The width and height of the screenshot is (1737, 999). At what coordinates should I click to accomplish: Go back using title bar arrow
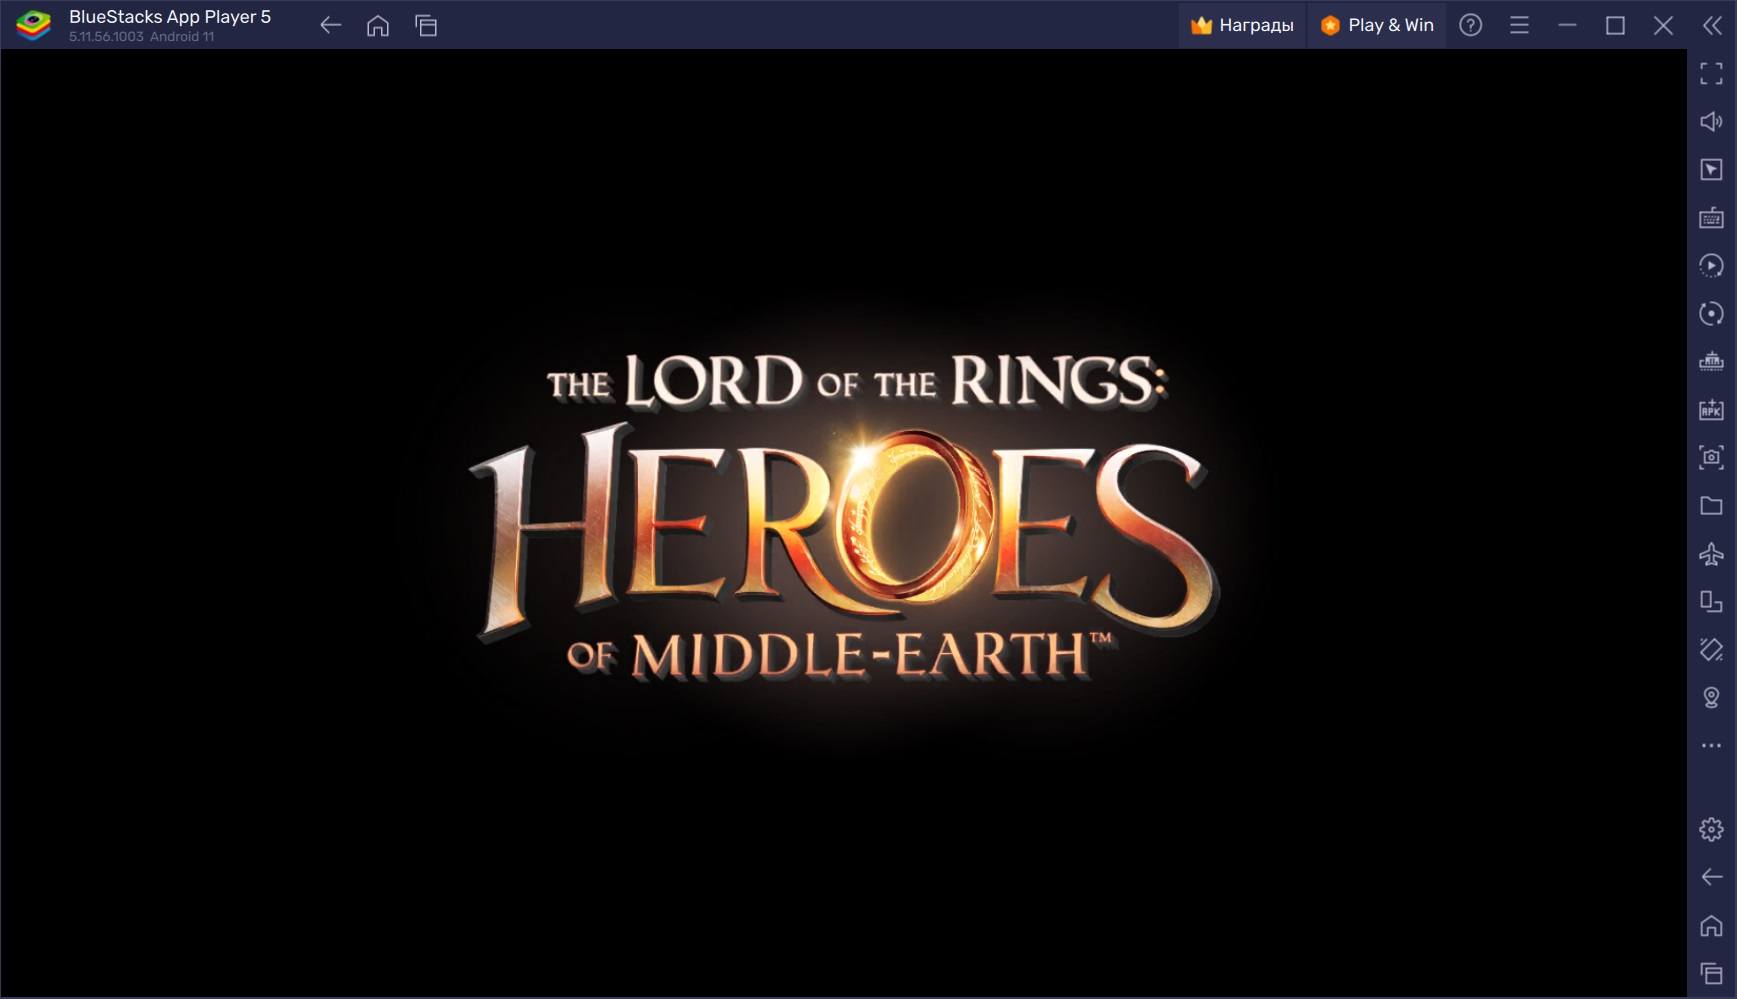(x=330, y=26)
